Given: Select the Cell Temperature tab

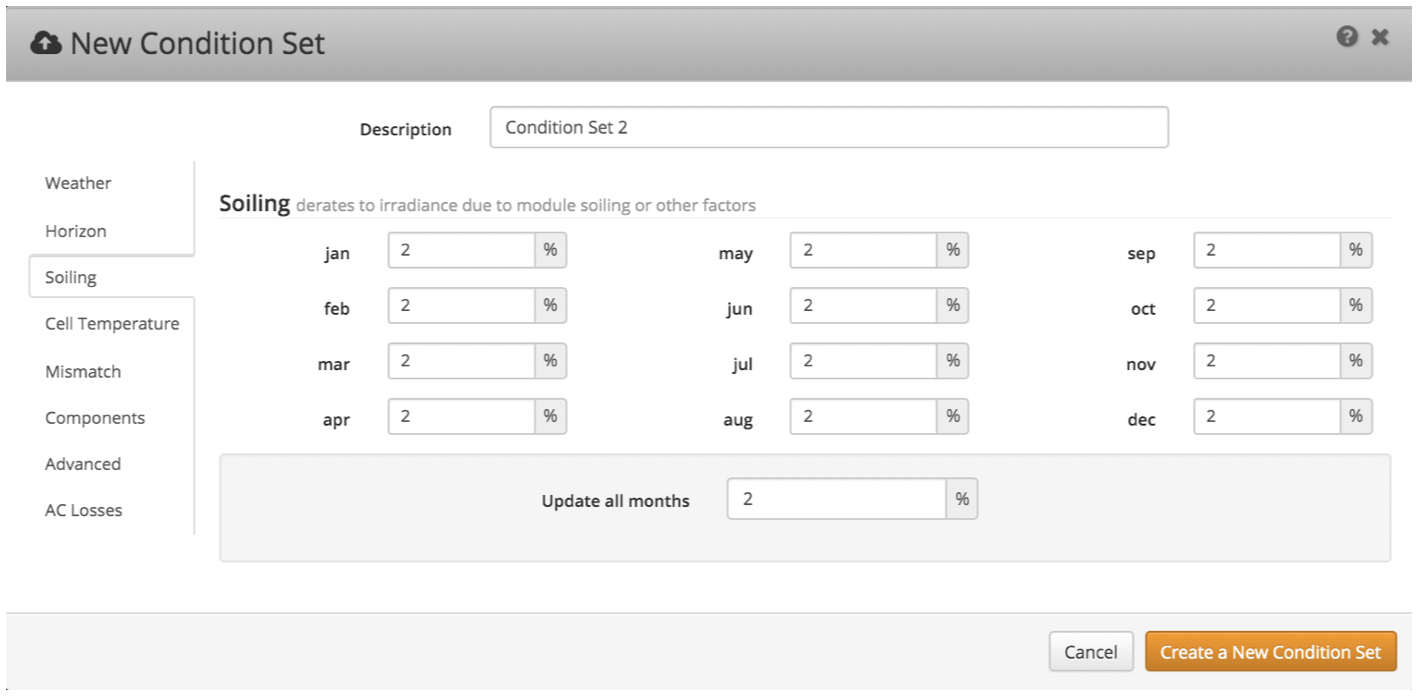Looking at the screenshot, I should pos(112,324).
